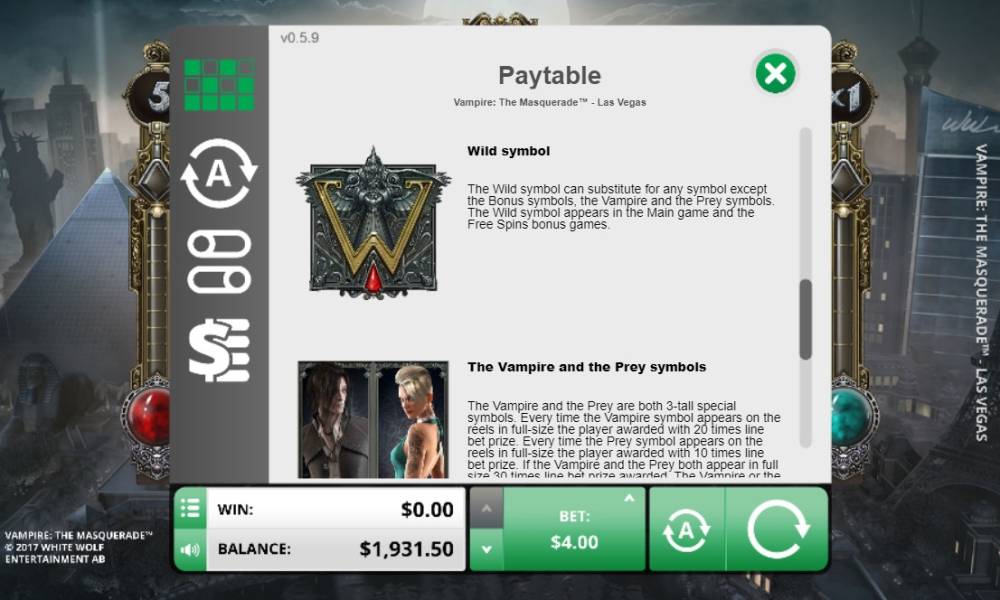1000x600 pixels.
Task: Click the Wild symbol image
Action: pos(373,223)
